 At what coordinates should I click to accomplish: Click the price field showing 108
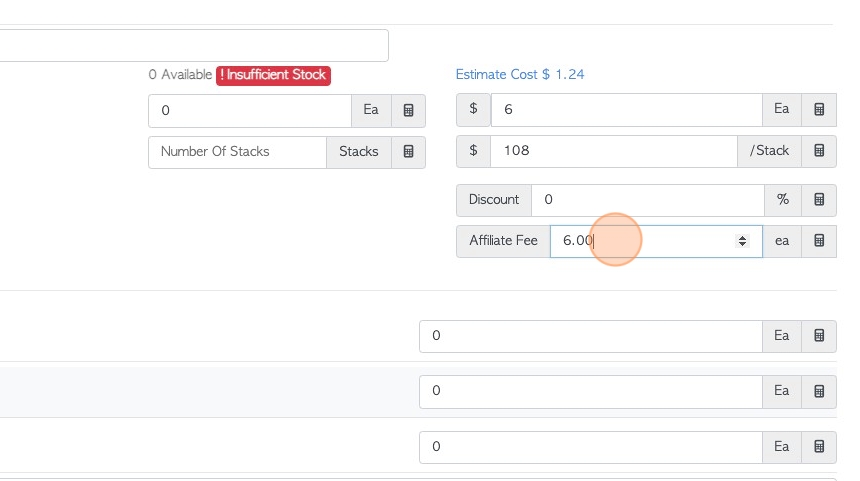[x=614, y=151]
